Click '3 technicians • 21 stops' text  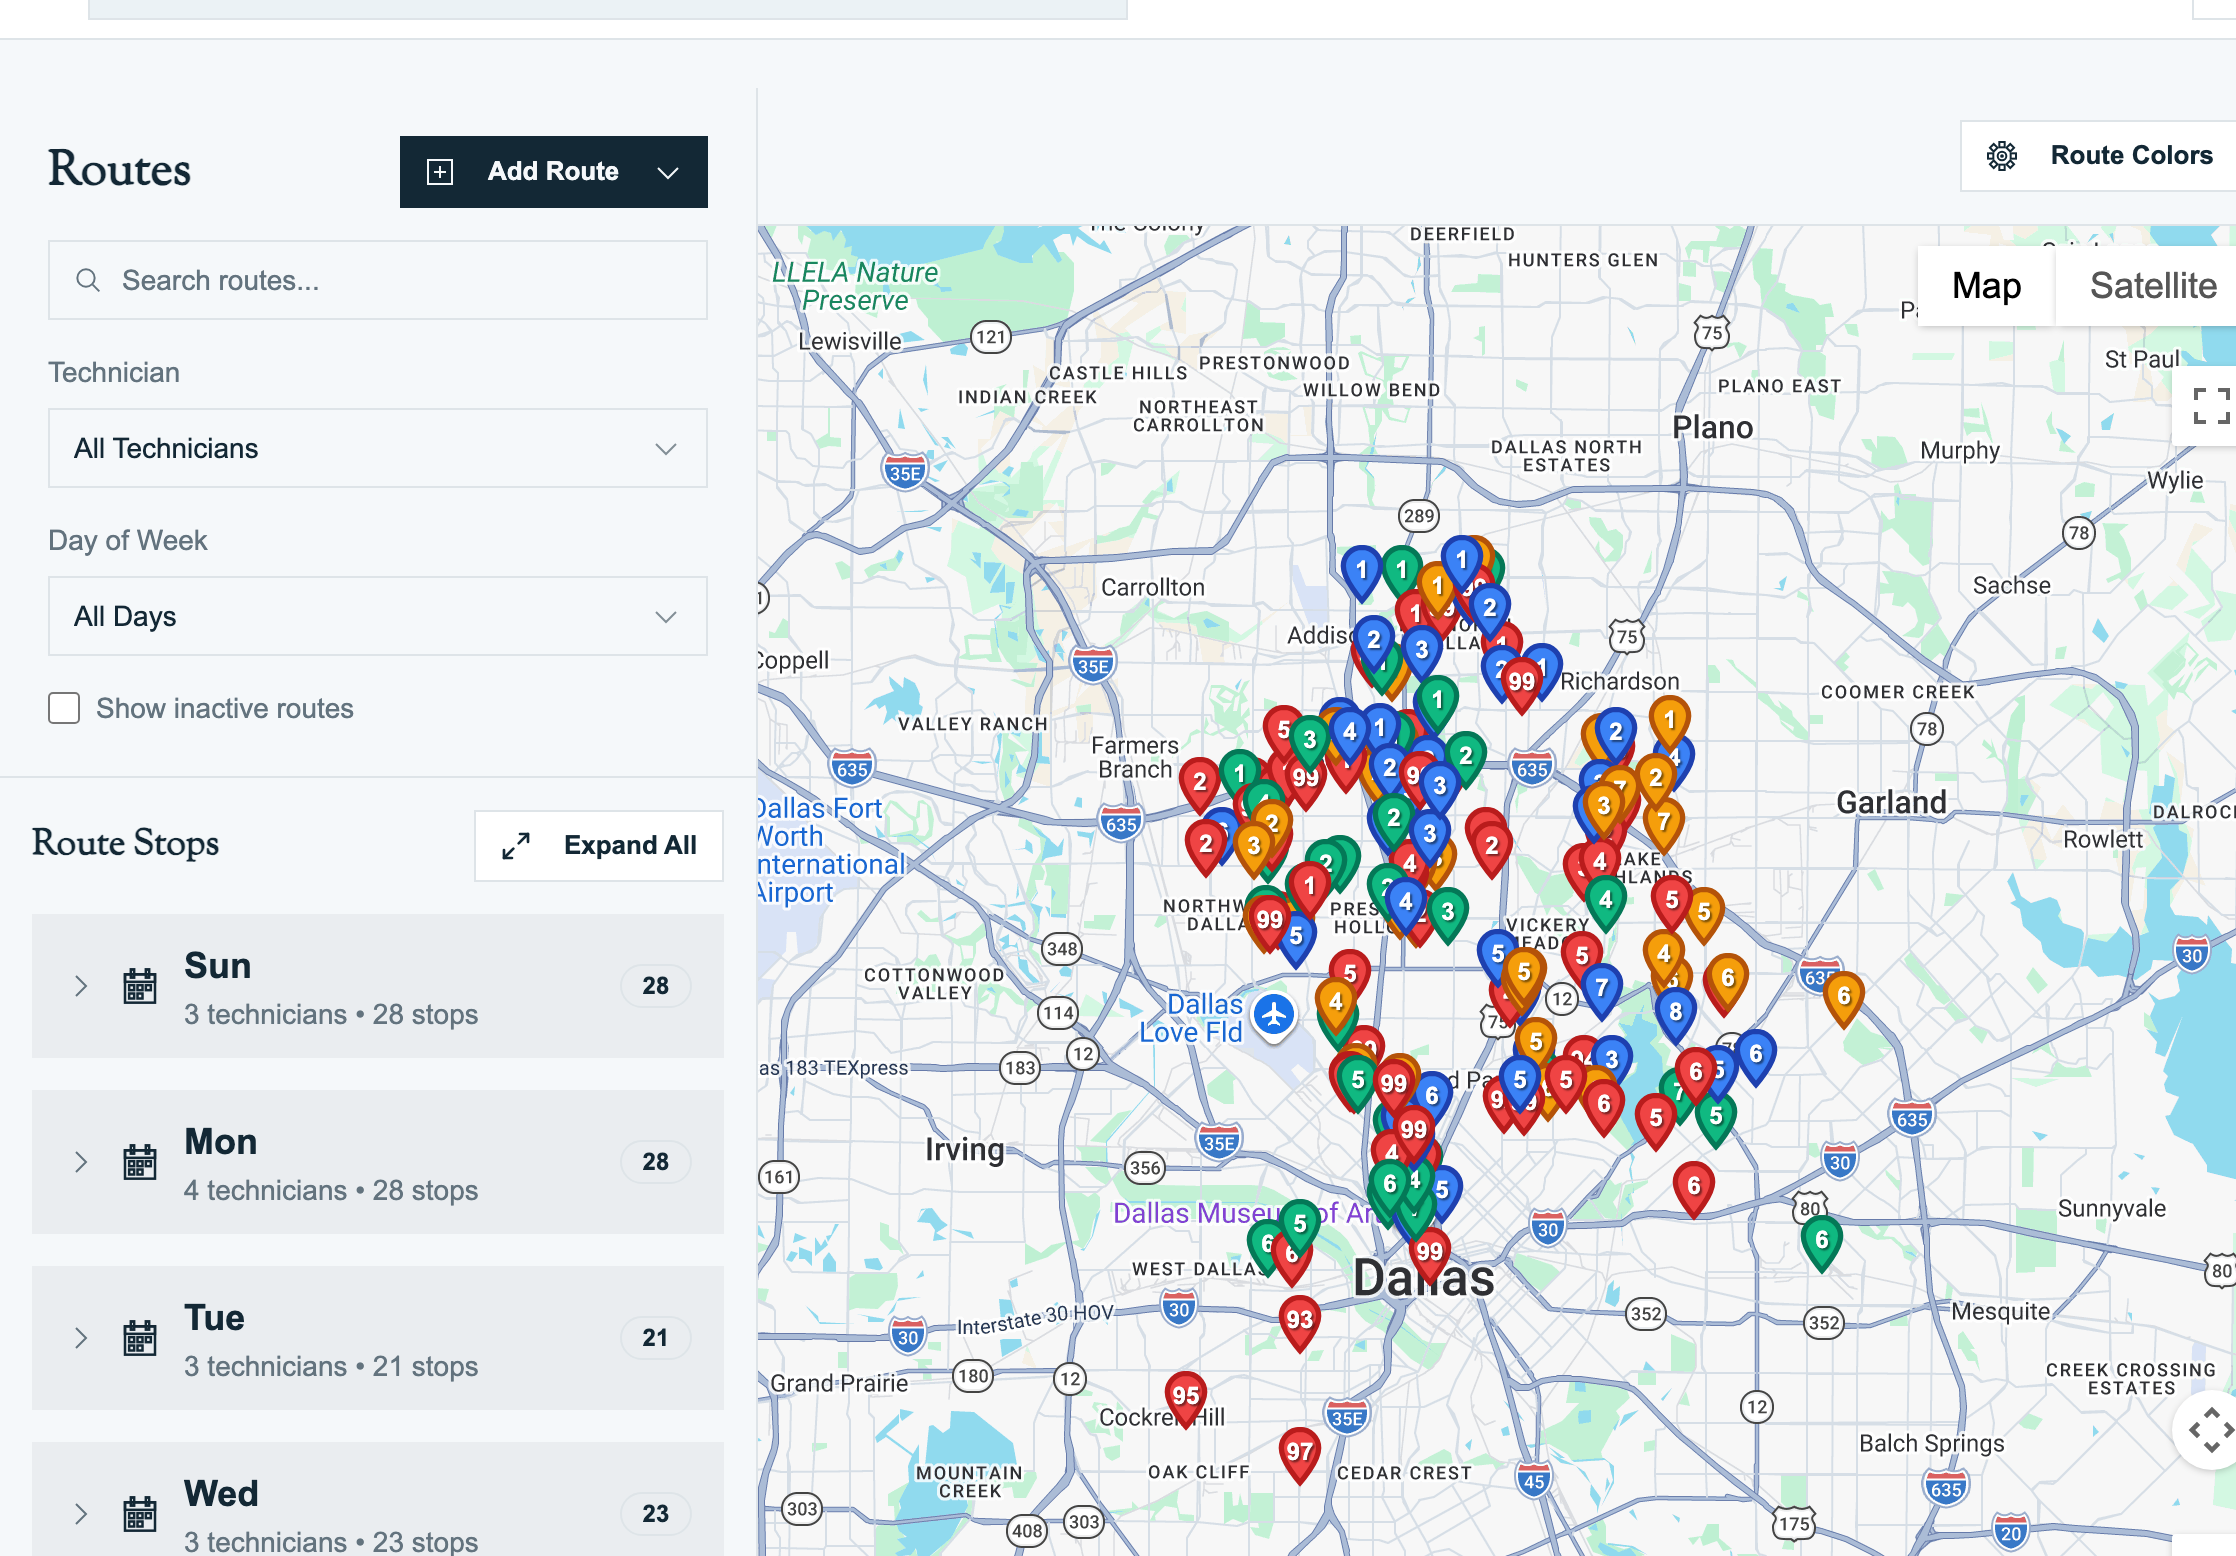(331, 1367)
